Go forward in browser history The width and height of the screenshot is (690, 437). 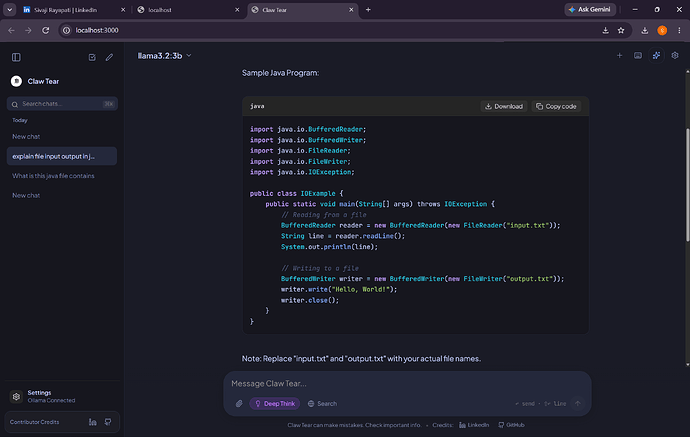[x=28, y=30]
